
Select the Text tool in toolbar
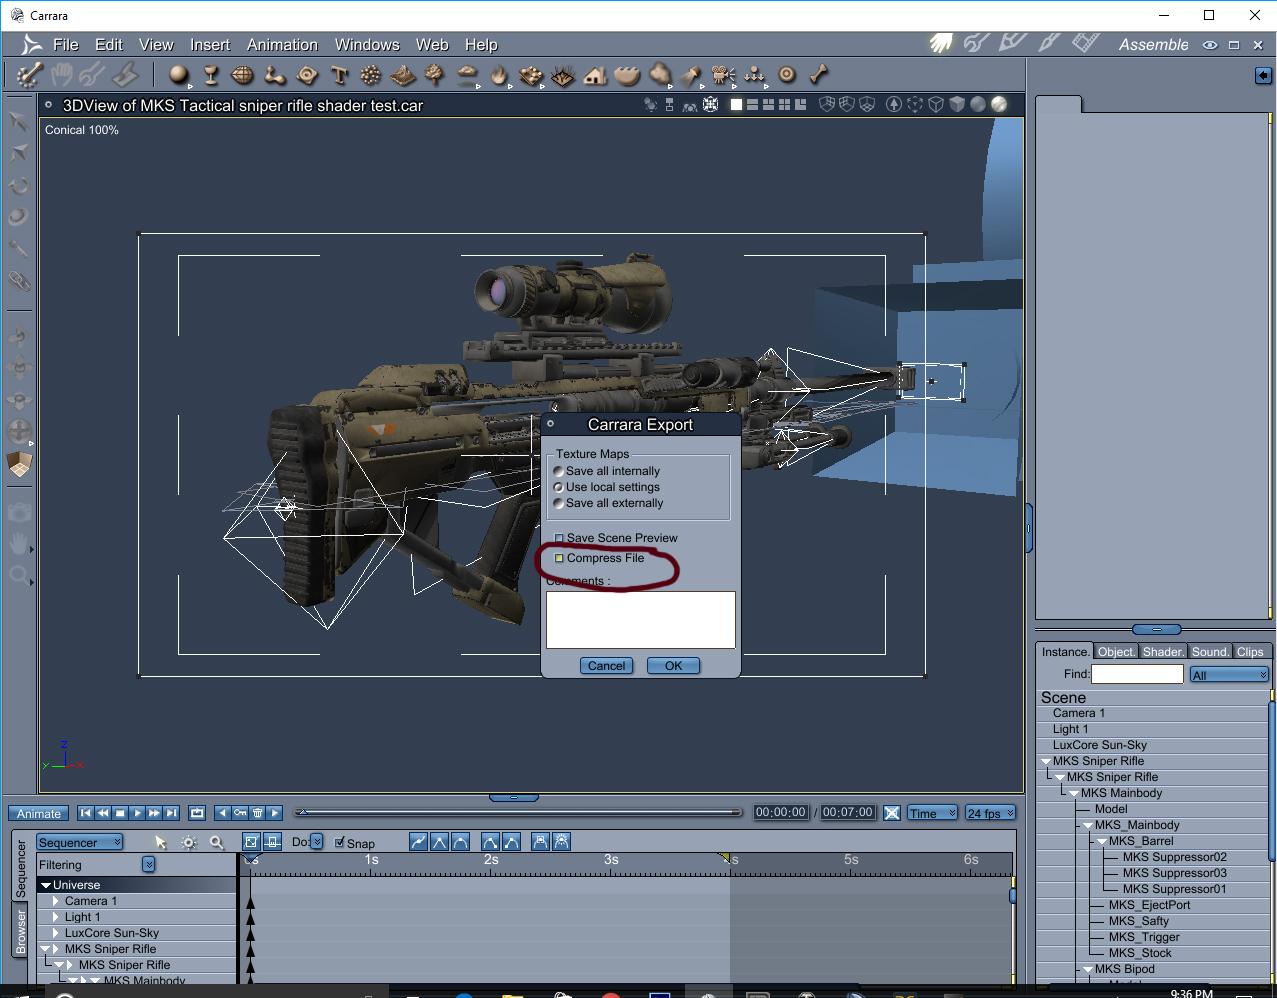[339, 75]
